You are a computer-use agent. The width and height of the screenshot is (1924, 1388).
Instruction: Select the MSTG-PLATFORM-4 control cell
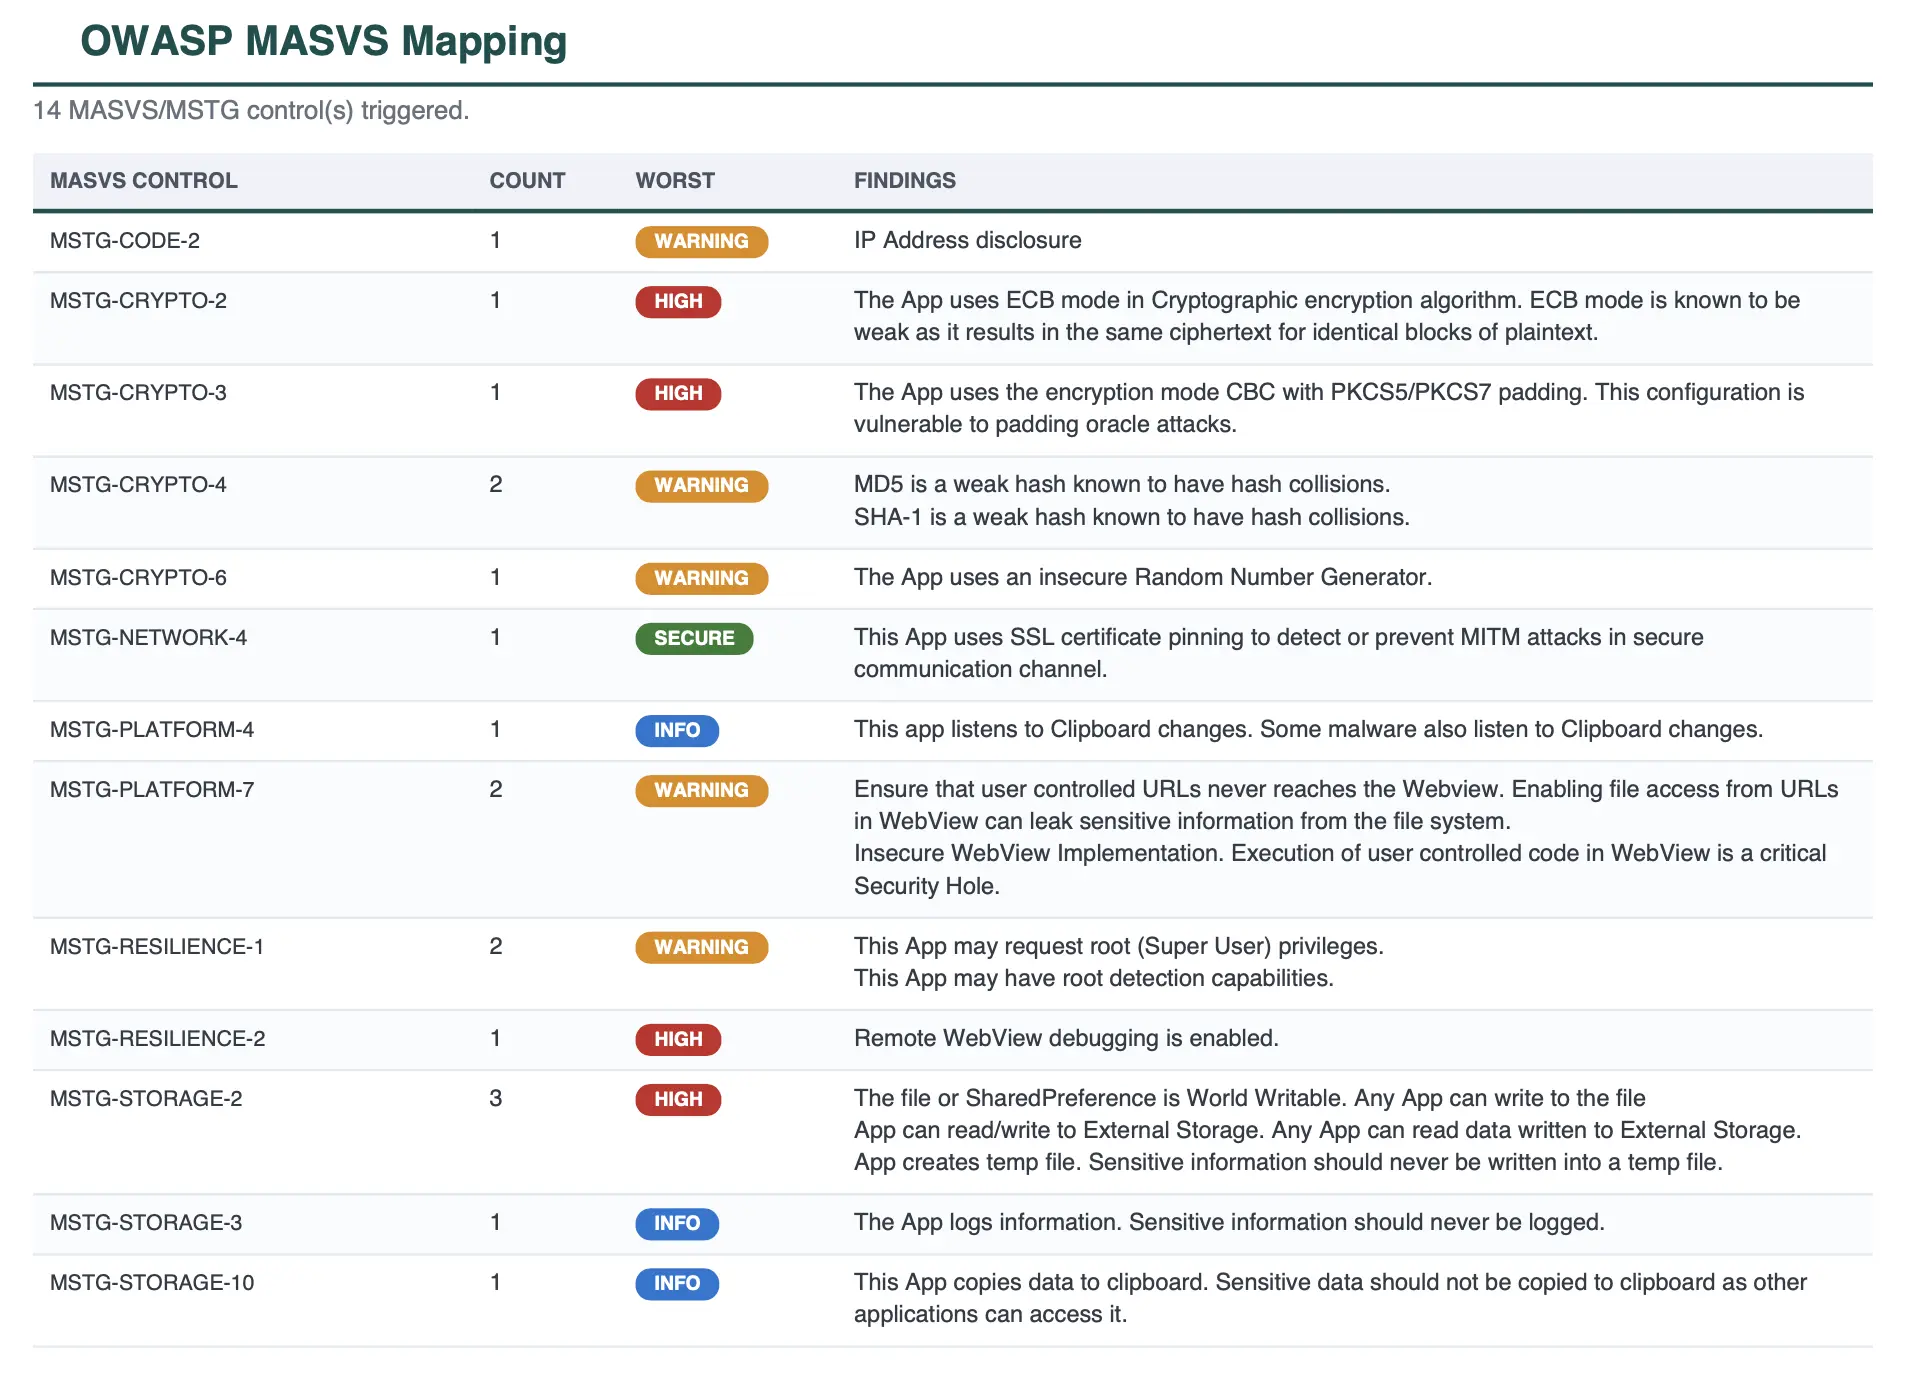152,730
